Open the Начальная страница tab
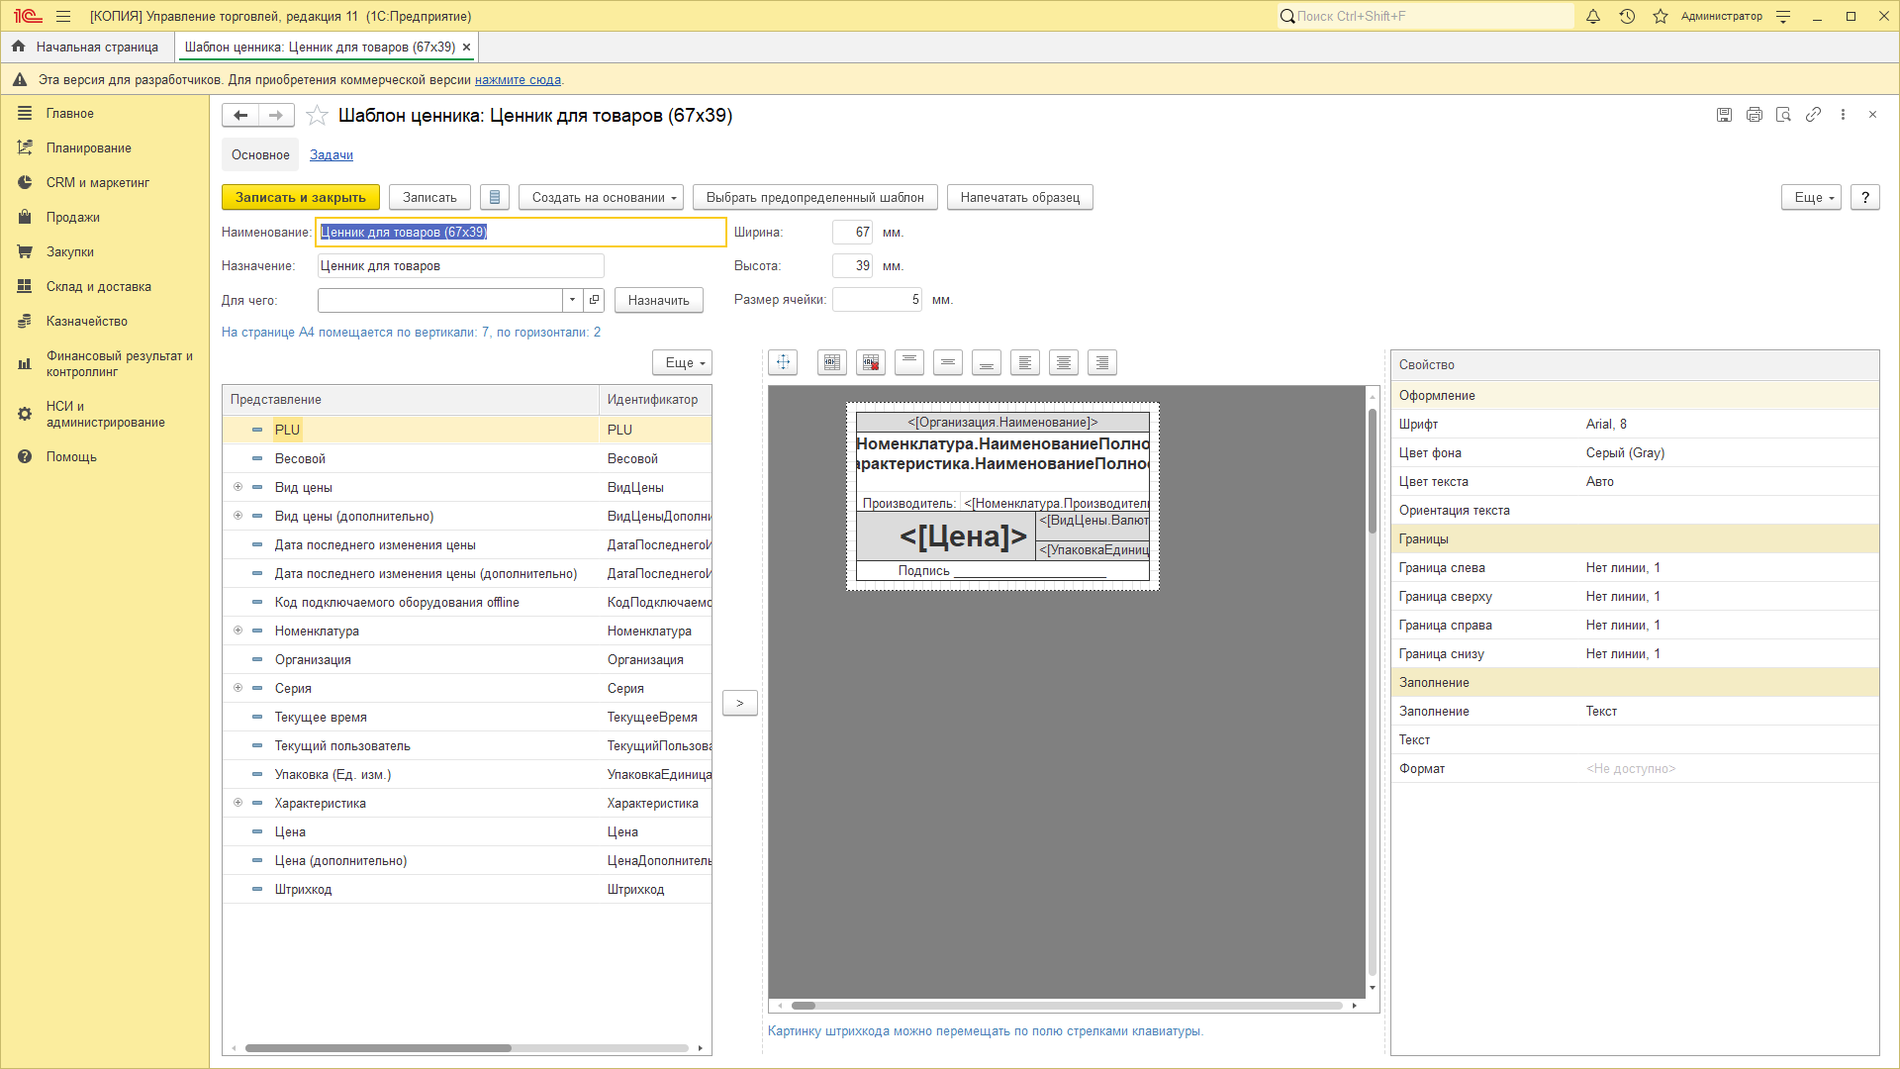Screen dimensions: 1900x1069 tap(87, 47)
